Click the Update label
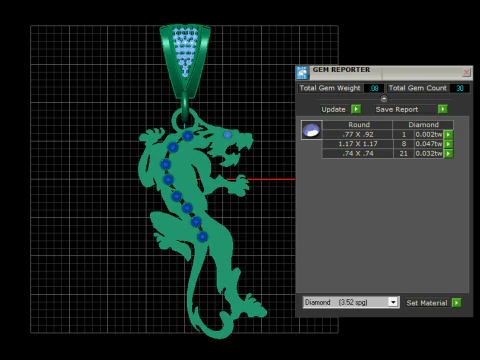Screen dimensions: 480x360 click(x=333, y=109)
